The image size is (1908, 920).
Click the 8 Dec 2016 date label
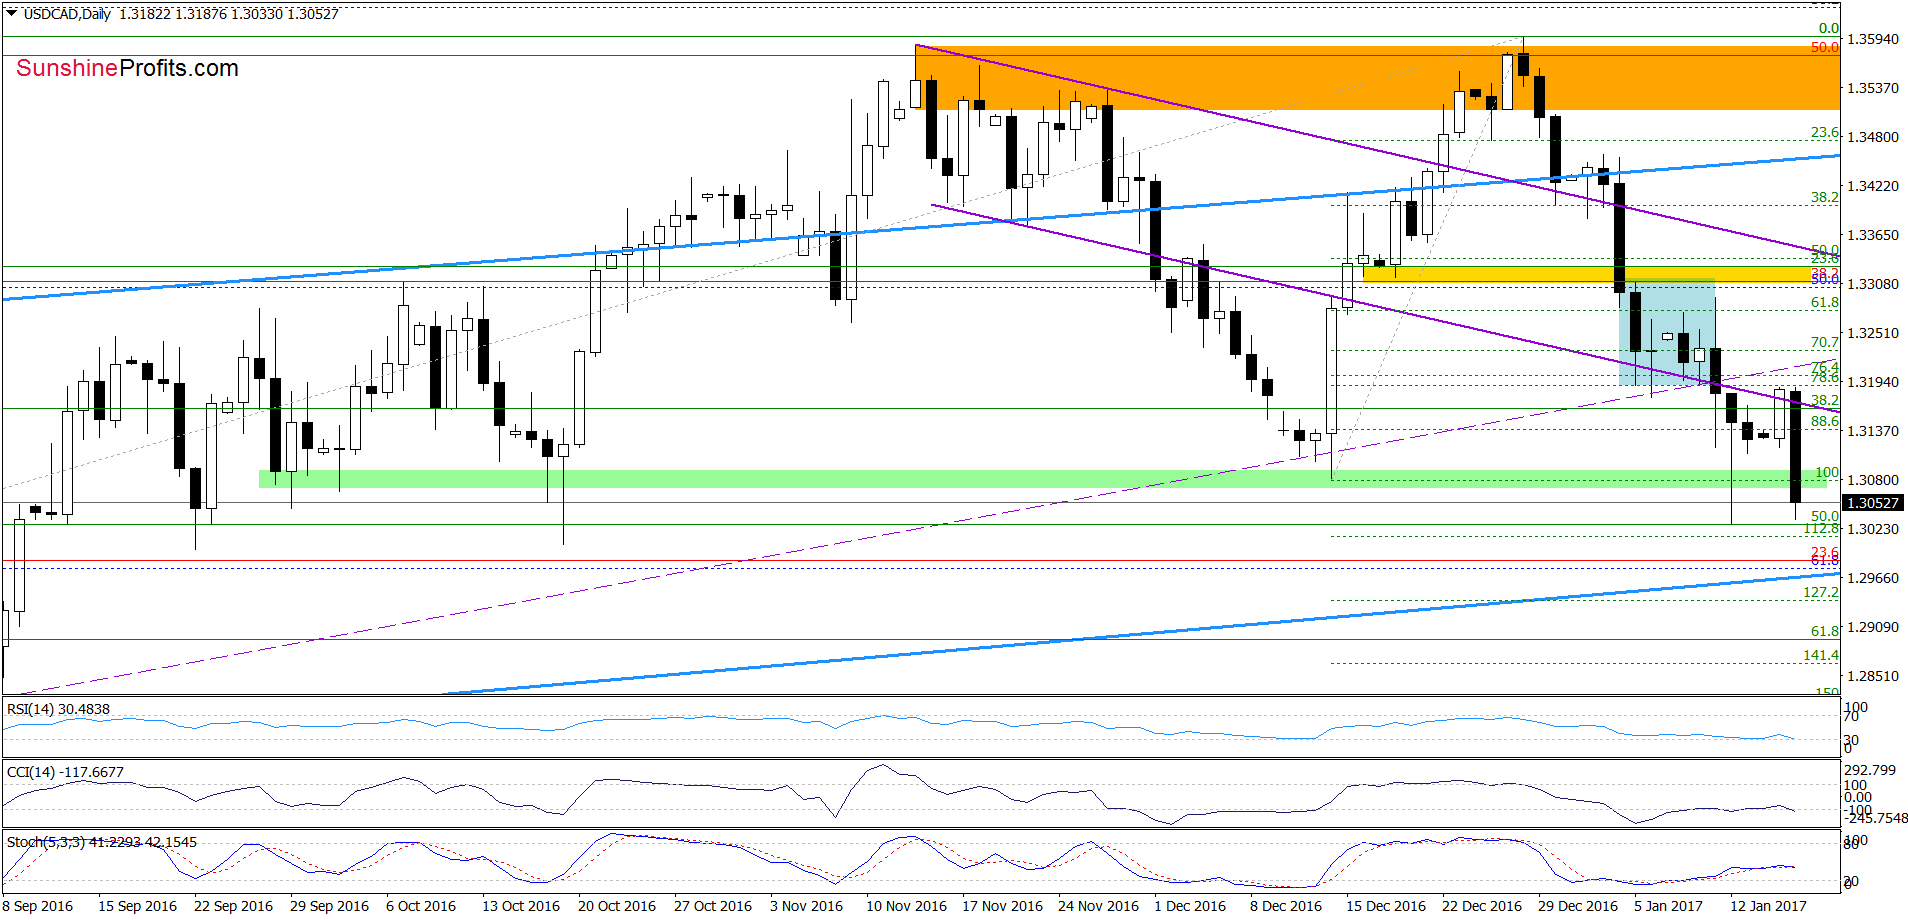click(1286, 906)
